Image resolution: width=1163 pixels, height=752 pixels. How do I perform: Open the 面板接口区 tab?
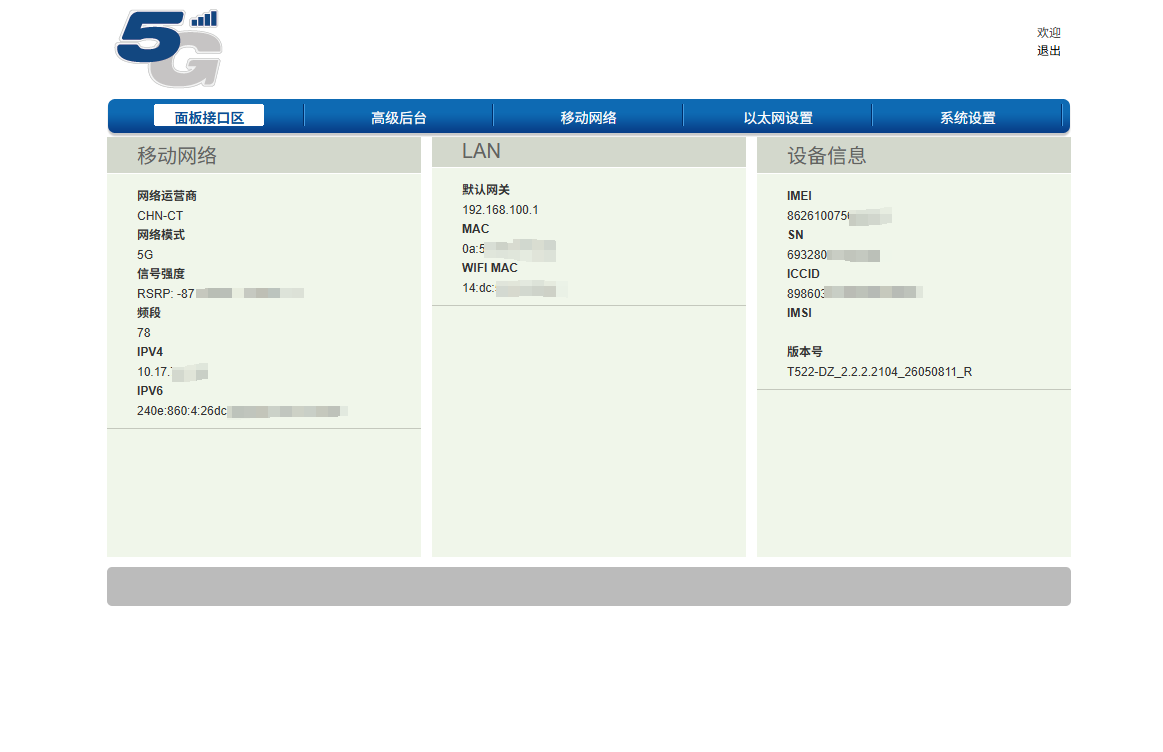[x=209, y=116]
